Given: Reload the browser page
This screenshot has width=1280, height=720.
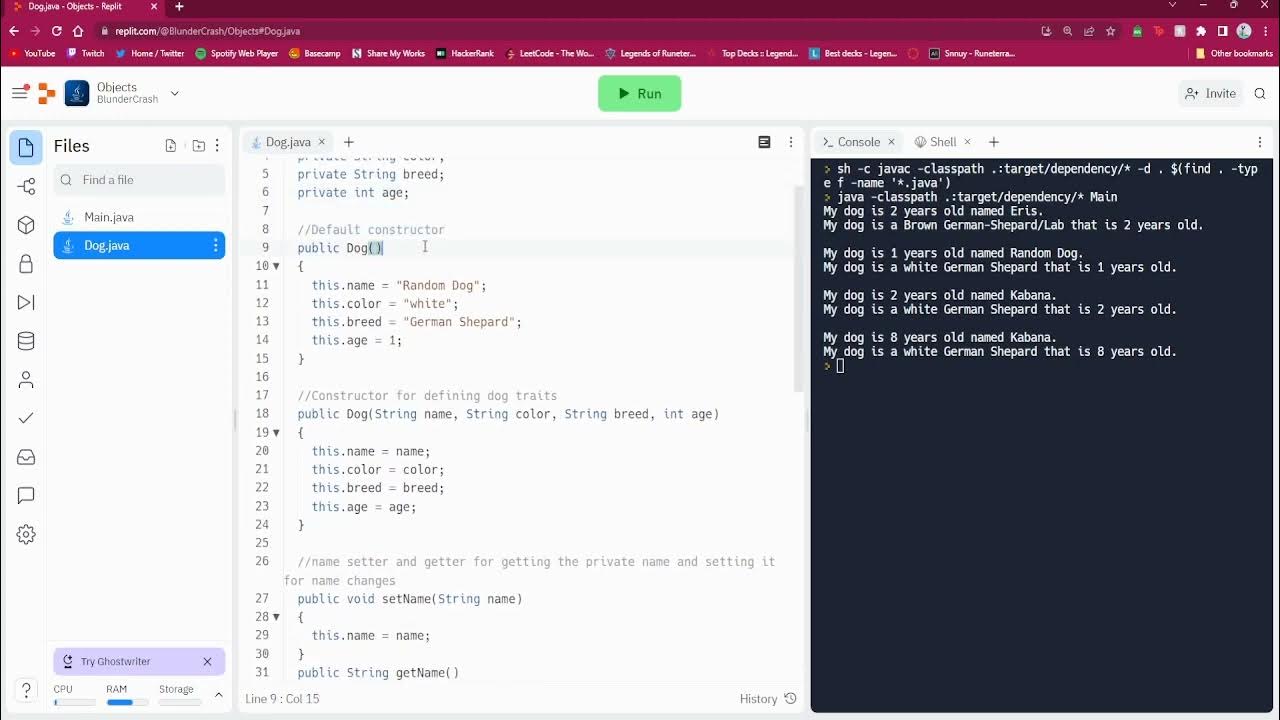Looking at the screenshot, I should pyautogui.click(x=56, y=31).
